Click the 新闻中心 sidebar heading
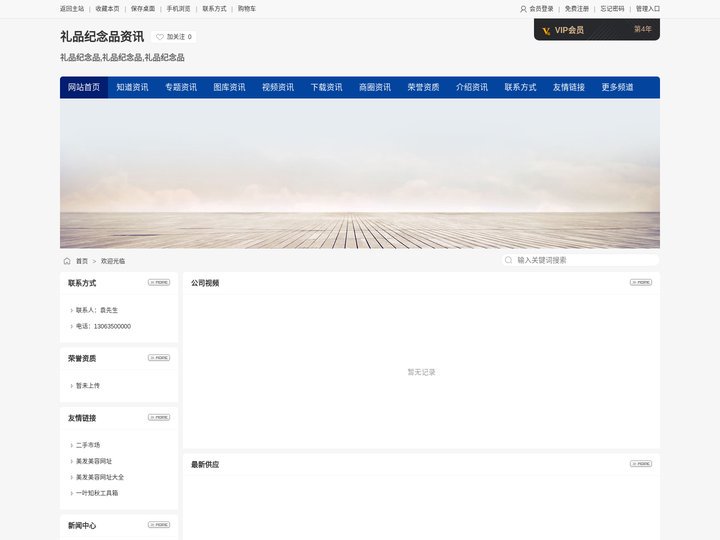This screenshot has width=720, height=540. pos(82,525)
